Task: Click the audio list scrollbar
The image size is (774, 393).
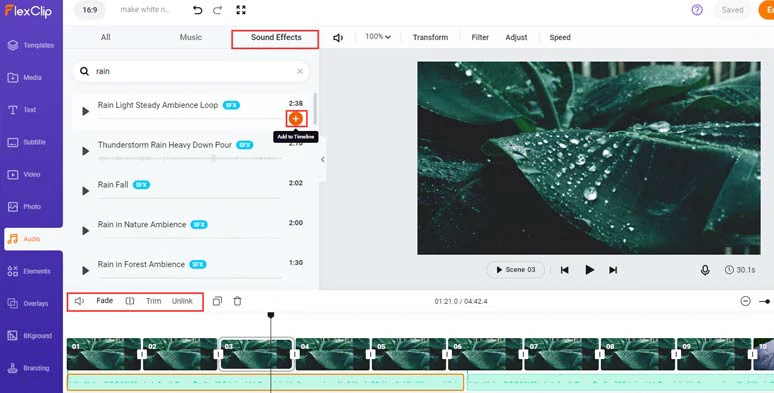Action: coord(314,109)
